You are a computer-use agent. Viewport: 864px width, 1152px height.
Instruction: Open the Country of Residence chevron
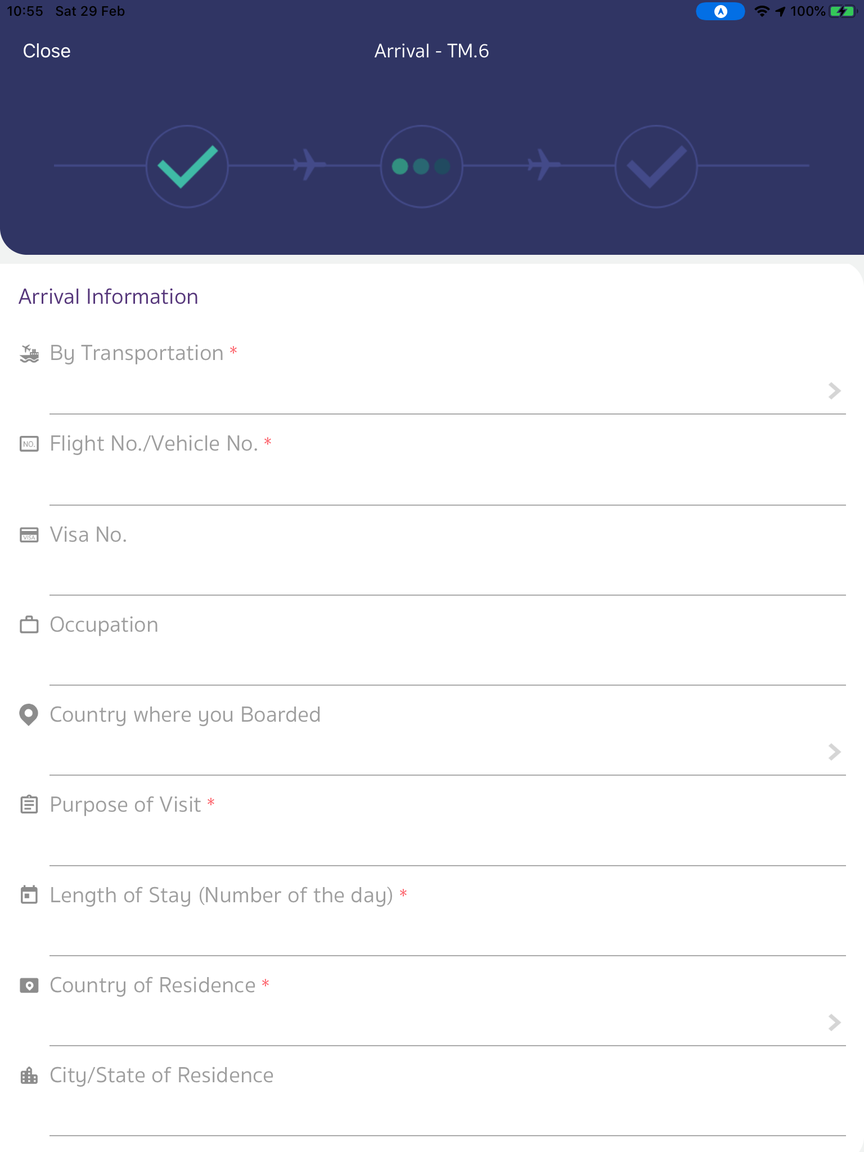coord(834,1022)
